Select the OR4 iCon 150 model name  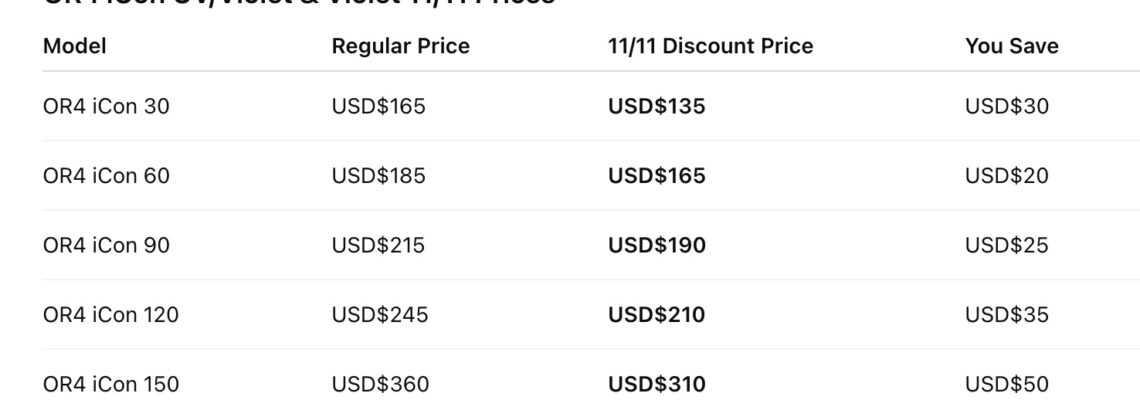point(111,384)
